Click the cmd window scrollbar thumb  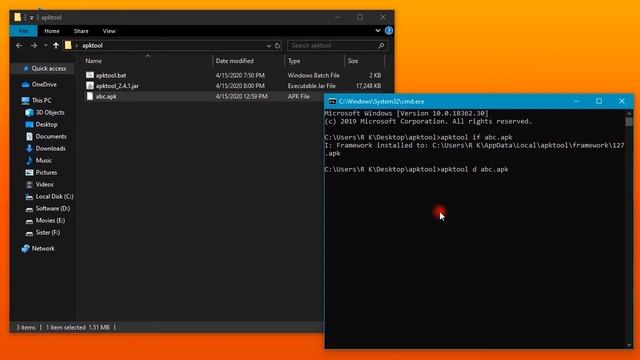coord(629,122)
